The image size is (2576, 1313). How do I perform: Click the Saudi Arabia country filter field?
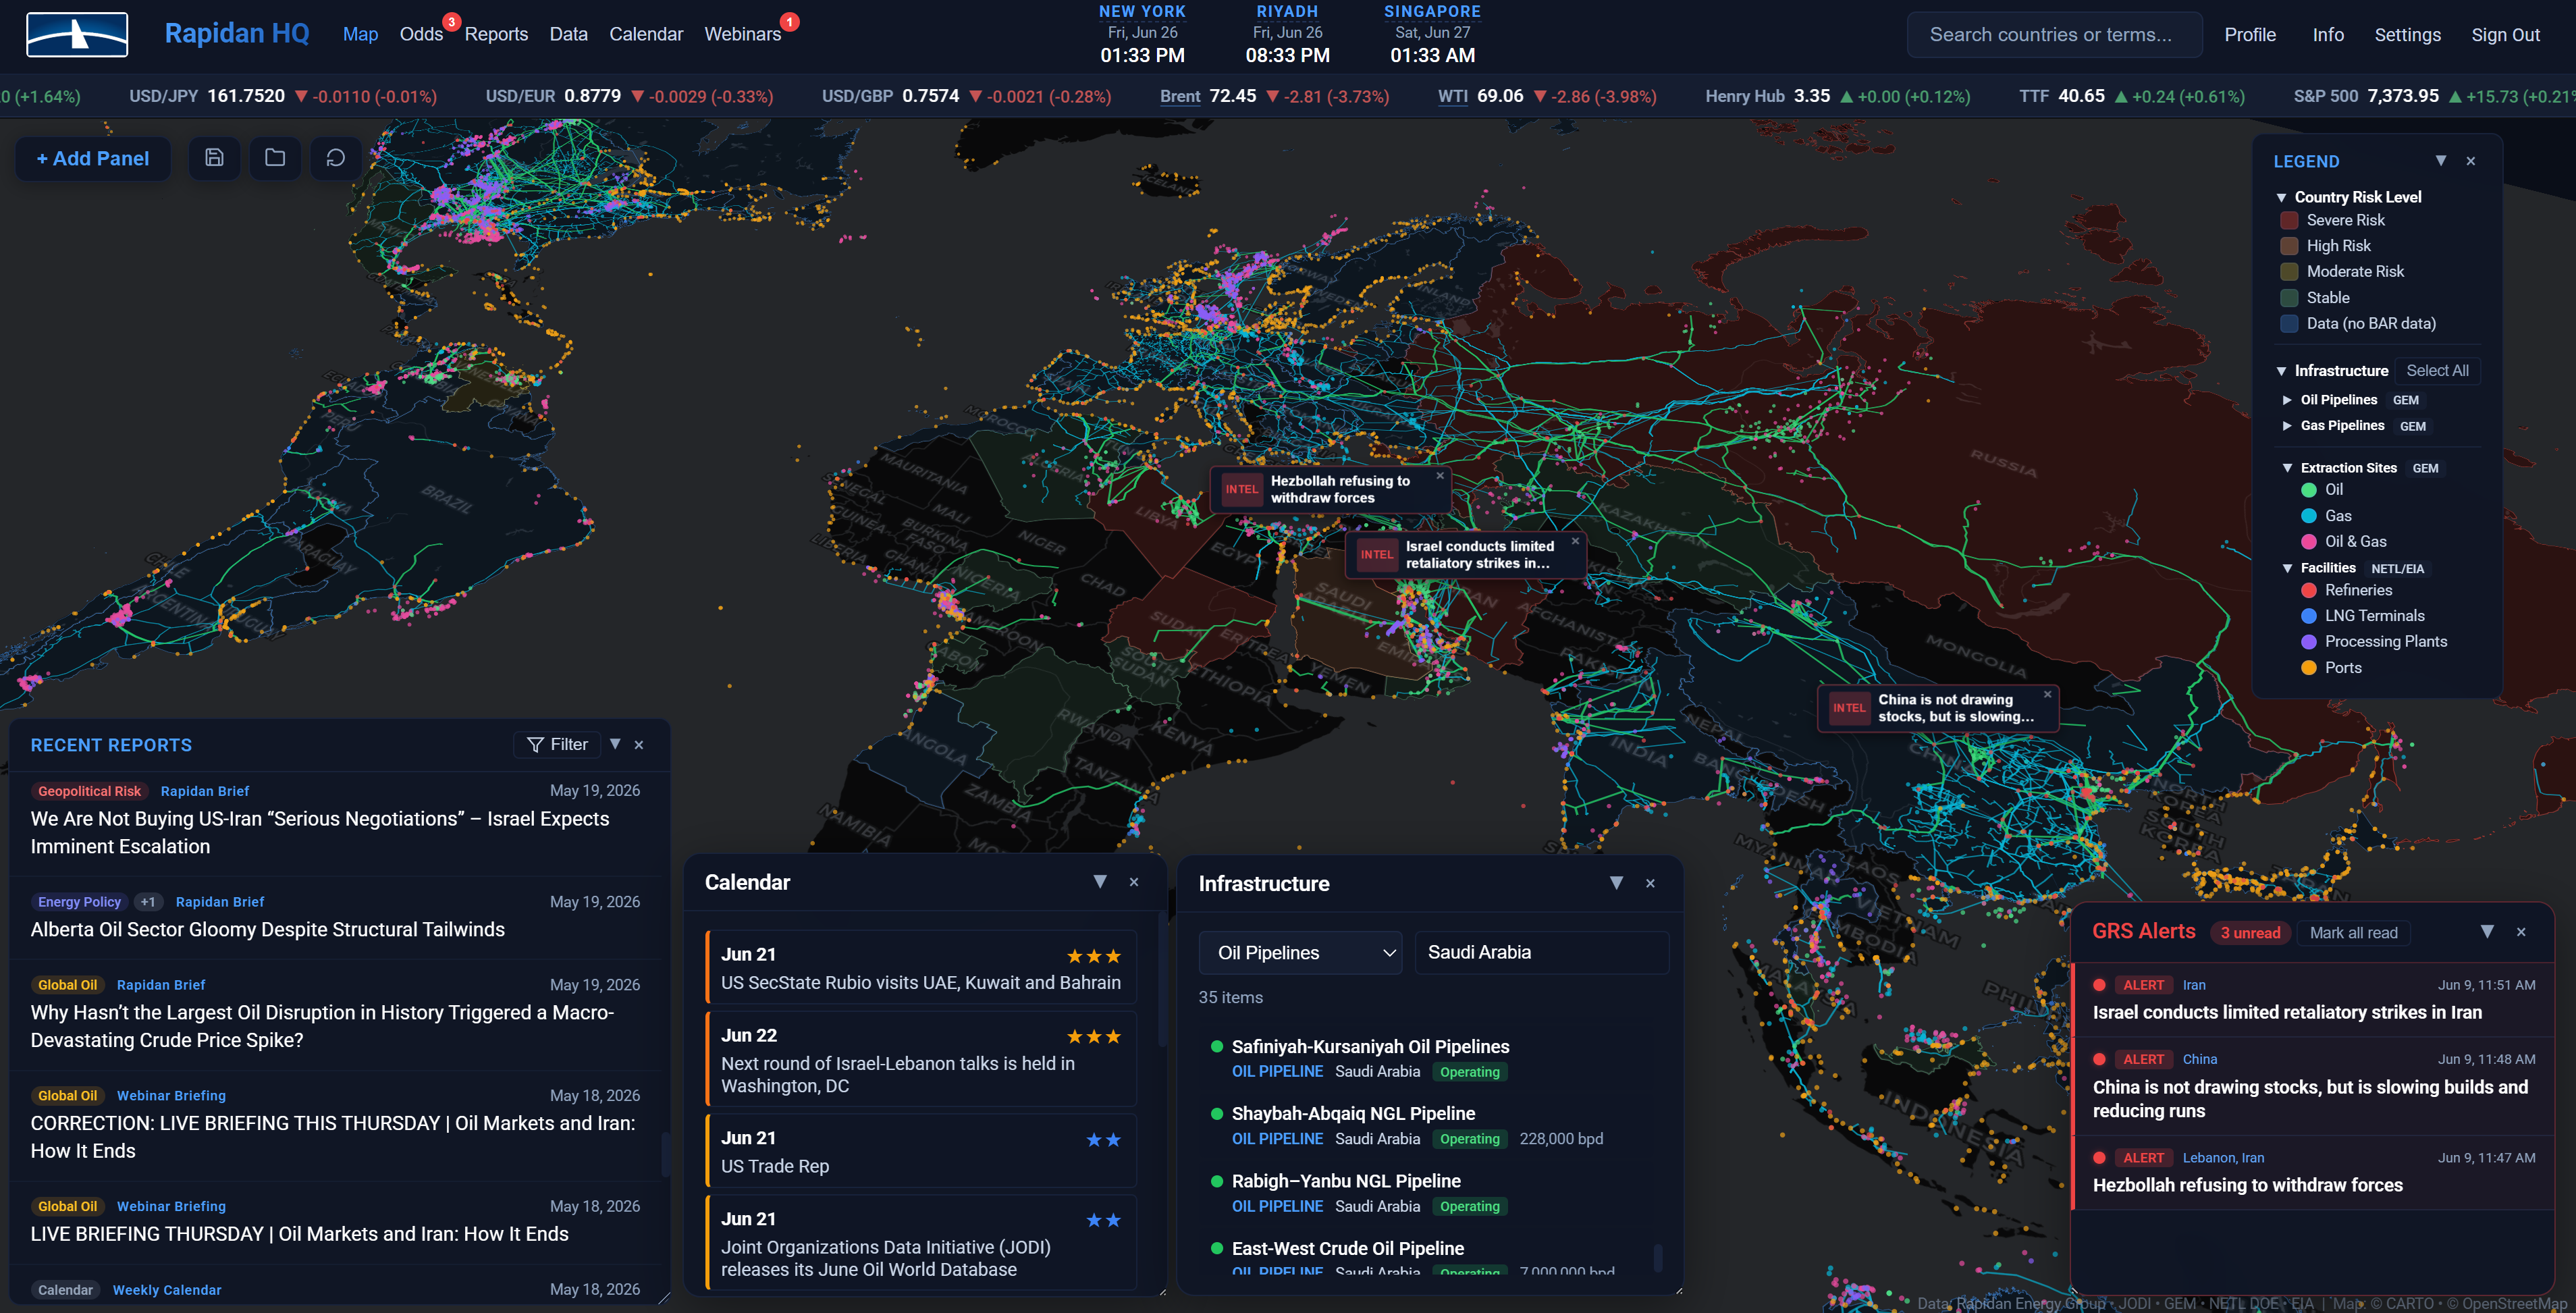point(1541,953)
